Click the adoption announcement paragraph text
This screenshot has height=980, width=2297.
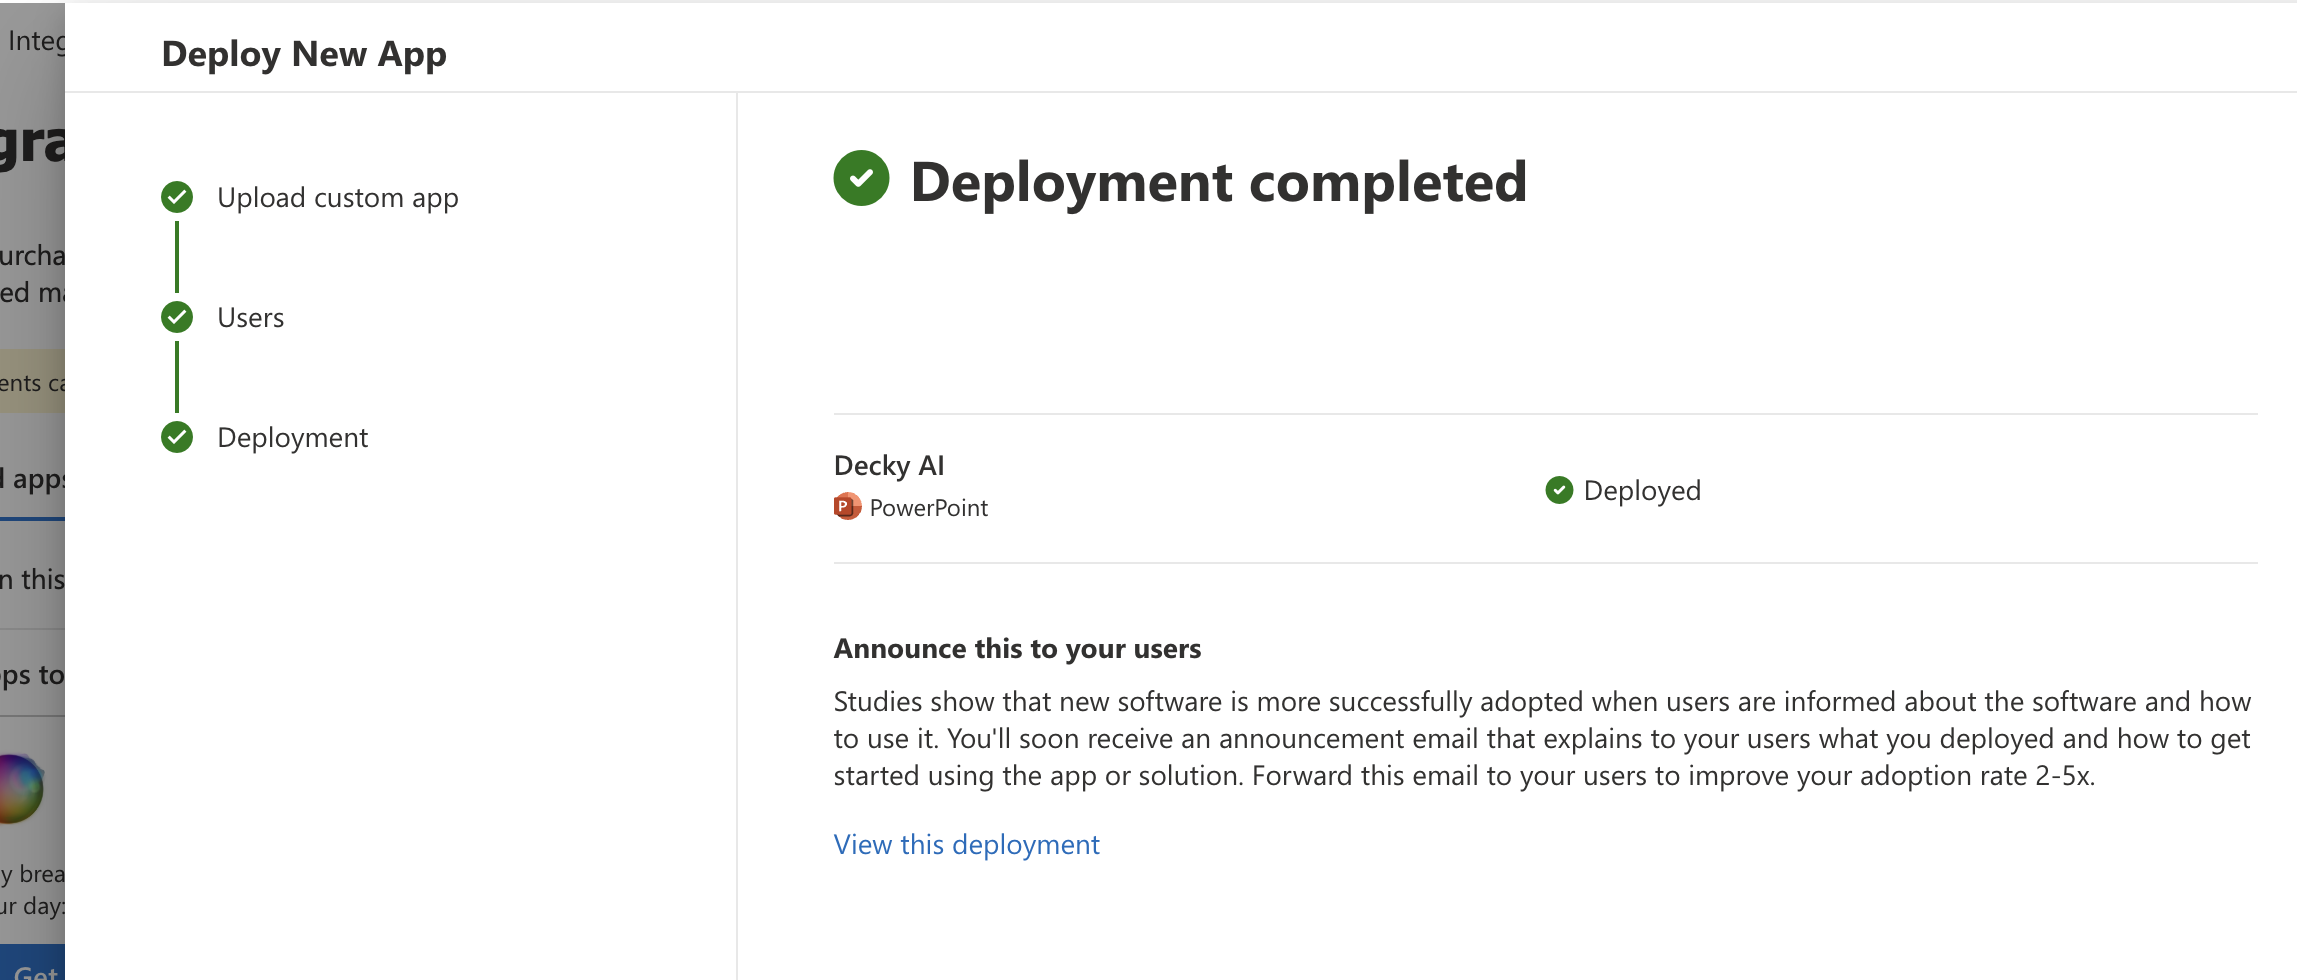[1542, 739]
